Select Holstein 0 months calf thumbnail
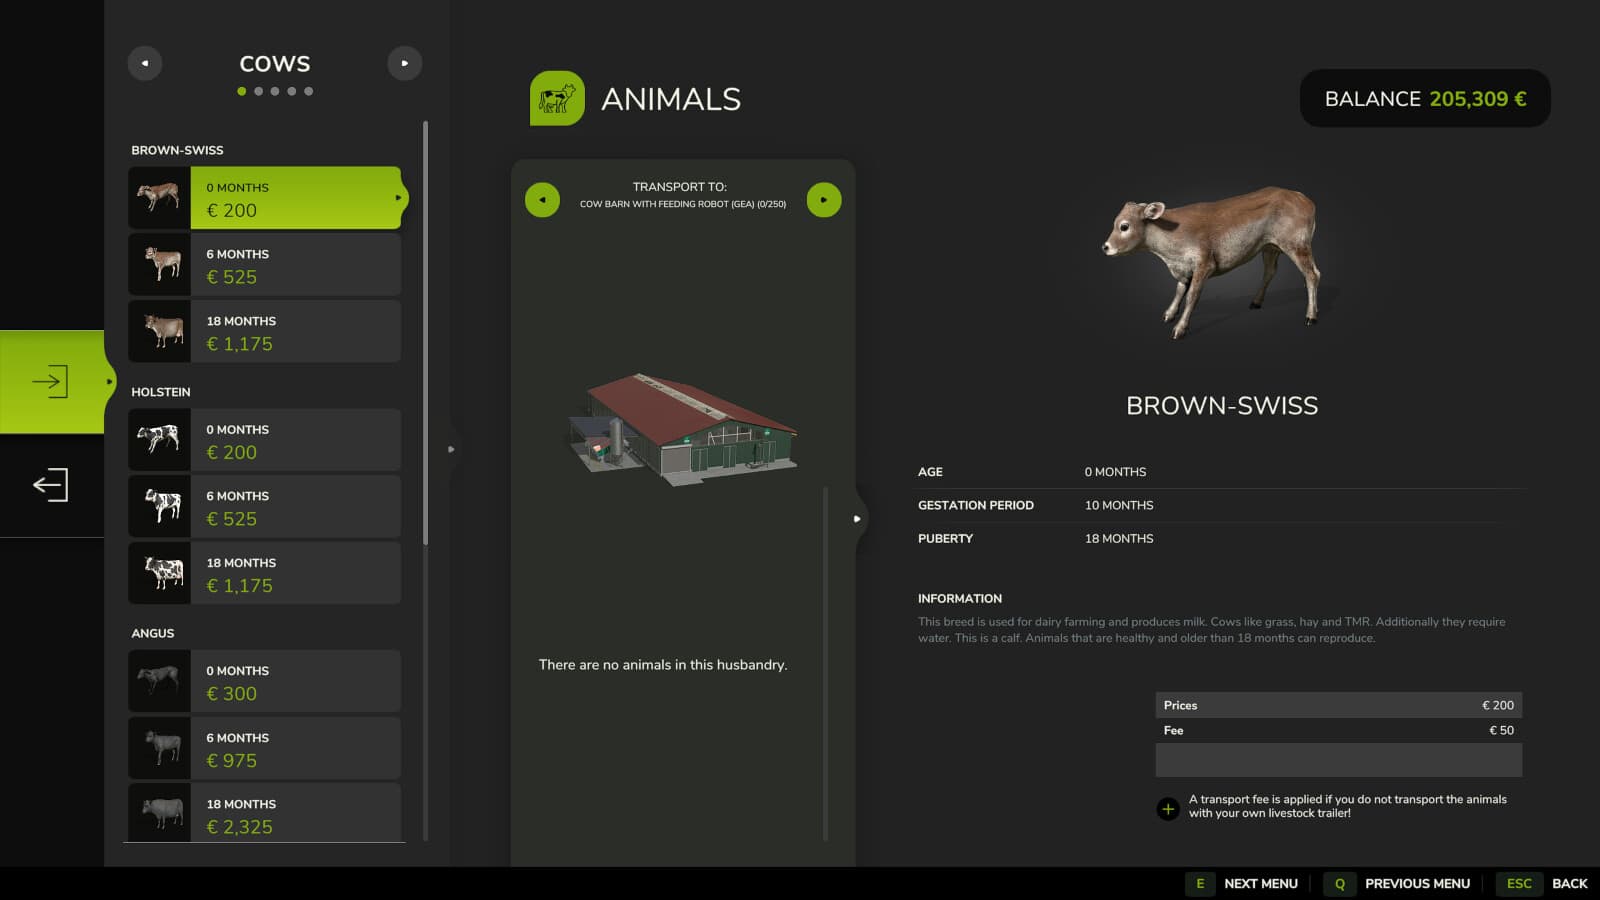 [x=159, y=439]
